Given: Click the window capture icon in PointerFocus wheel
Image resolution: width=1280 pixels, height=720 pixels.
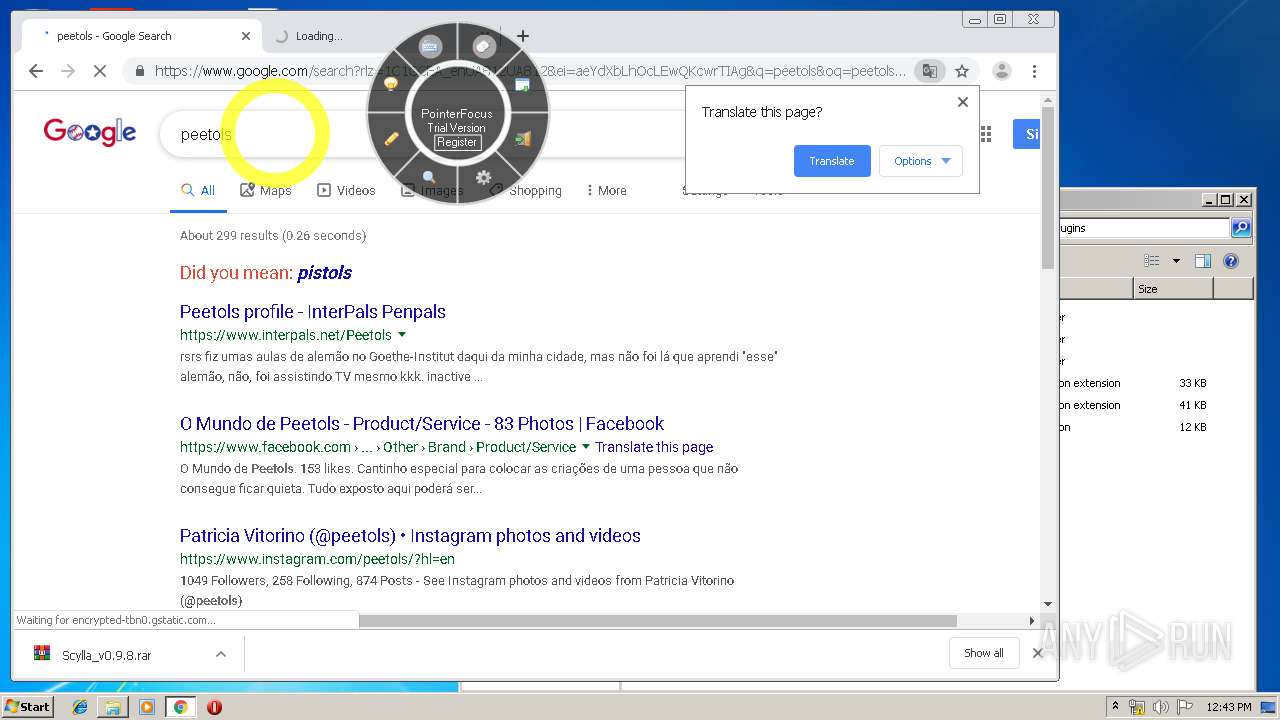Looking at the screenshot, I should [x=522, y=85].
